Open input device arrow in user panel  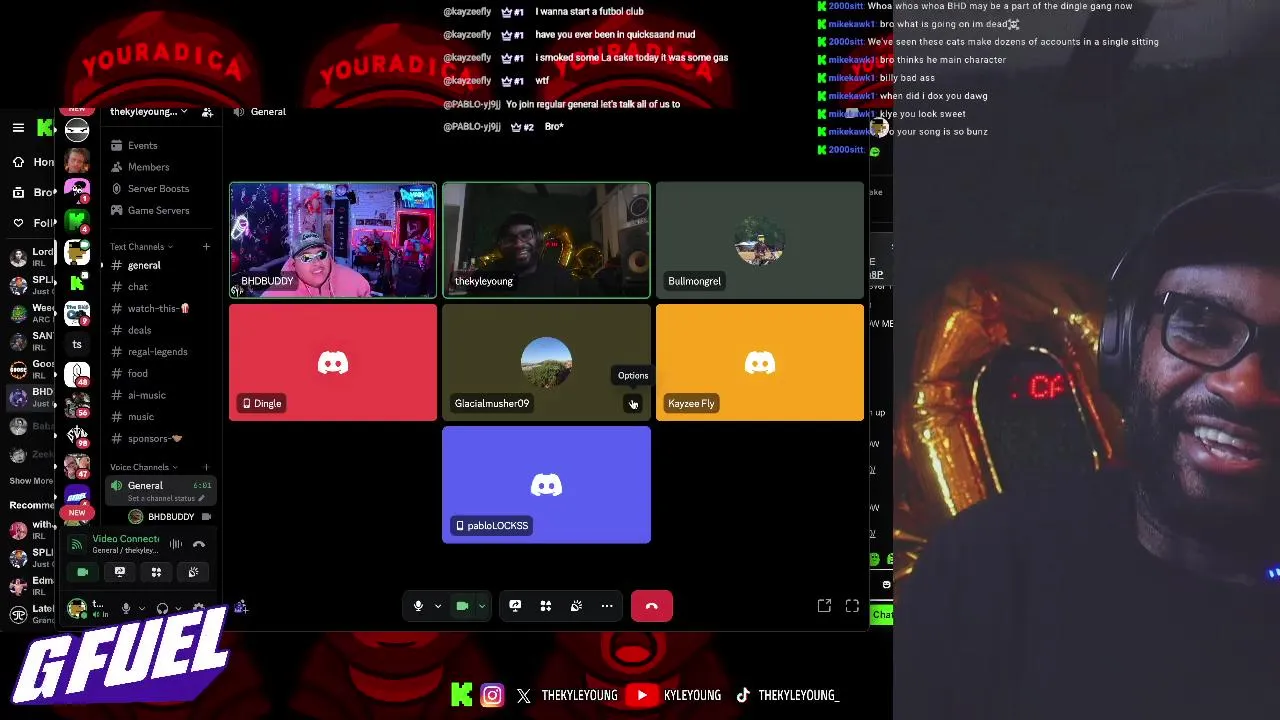point(141,608)
